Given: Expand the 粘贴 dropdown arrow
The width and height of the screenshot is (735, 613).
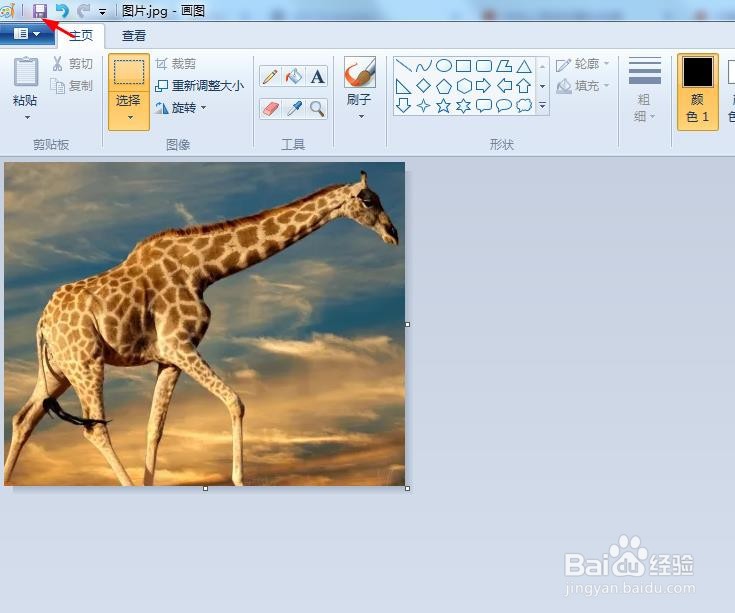Looking at the screenshot, I should tap(27, 117).
